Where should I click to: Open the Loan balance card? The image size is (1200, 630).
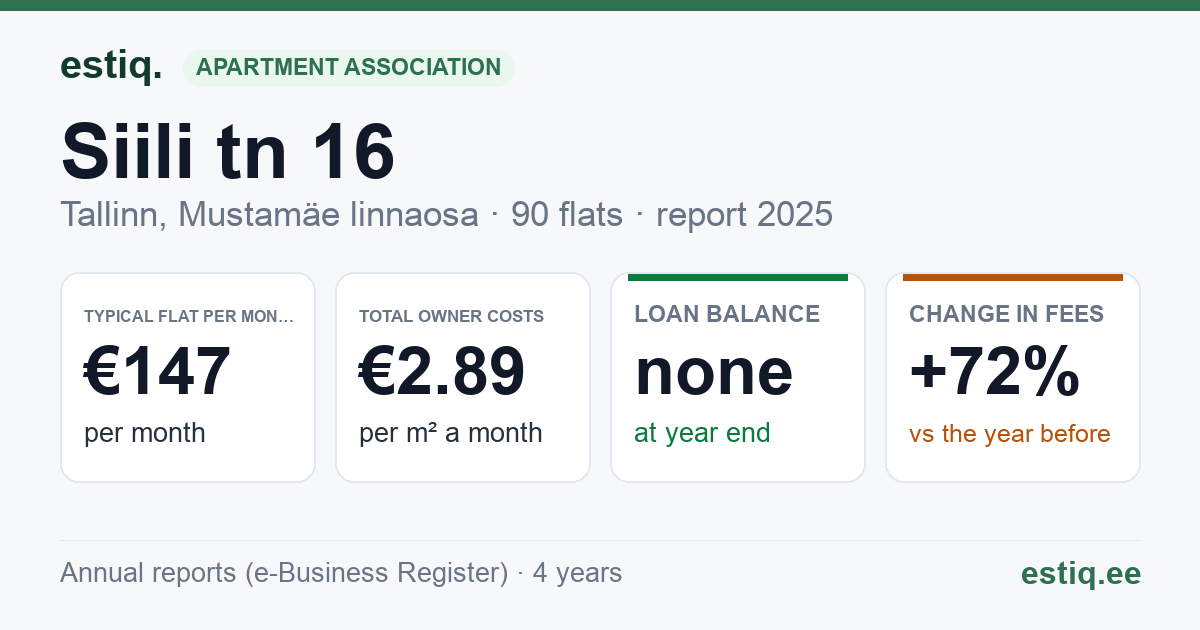(738, 377)
